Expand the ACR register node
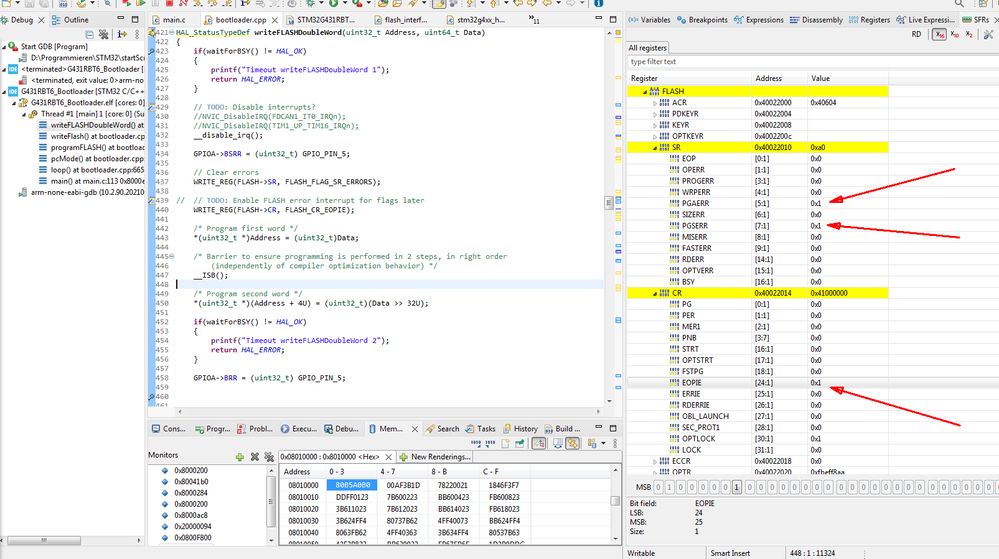999x559 pixels. 655,103
